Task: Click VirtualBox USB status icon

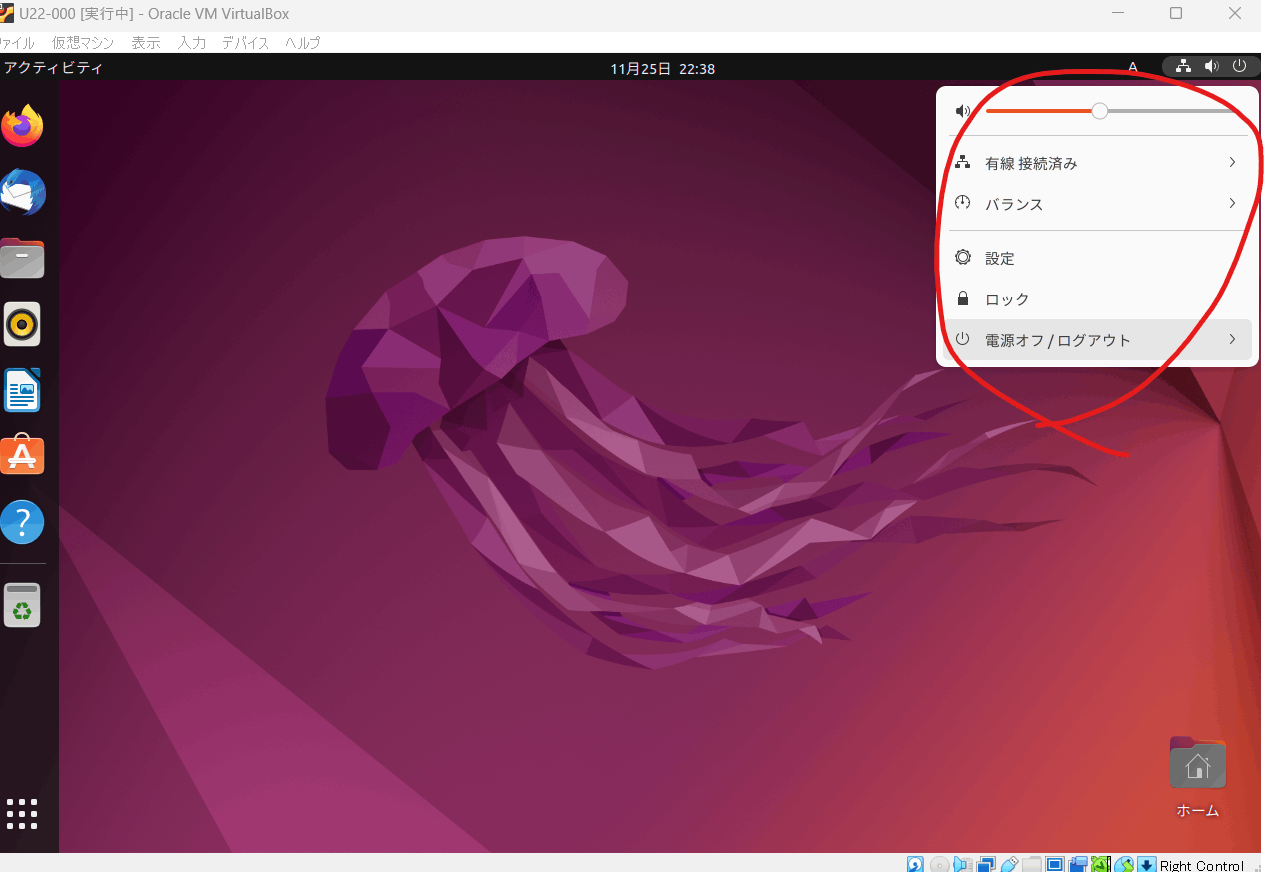Action: [1010, 864]
